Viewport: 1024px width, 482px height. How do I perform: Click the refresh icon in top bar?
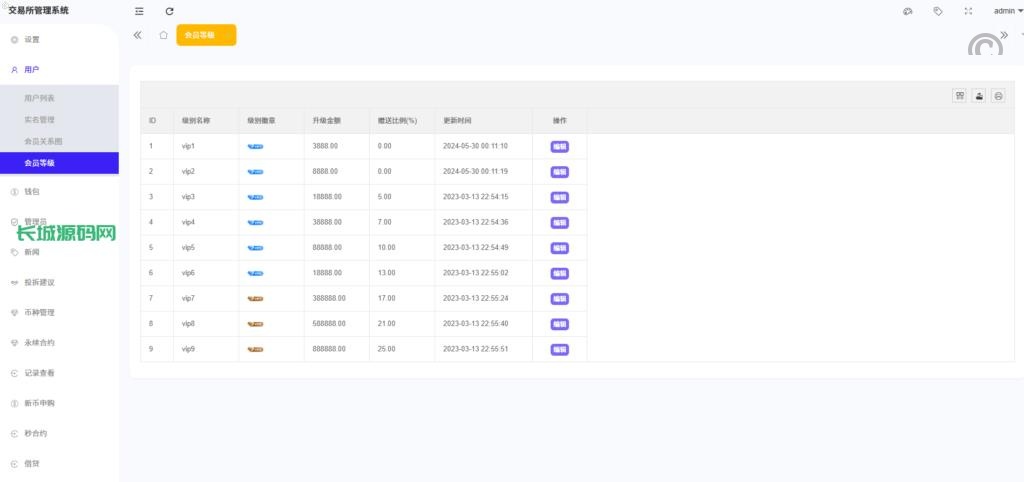coord(169,11)
